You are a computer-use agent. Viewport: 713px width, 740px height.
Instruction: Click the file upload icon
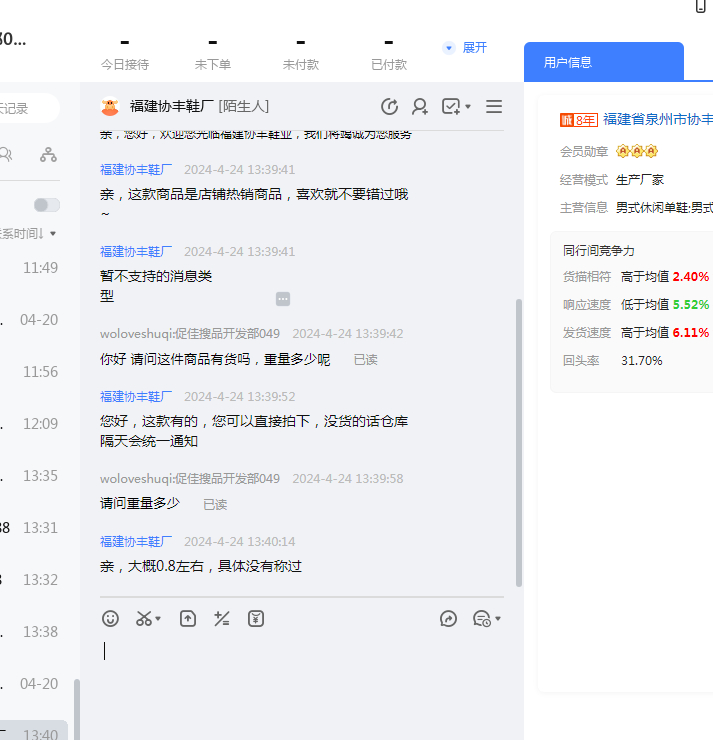point(188,619)
